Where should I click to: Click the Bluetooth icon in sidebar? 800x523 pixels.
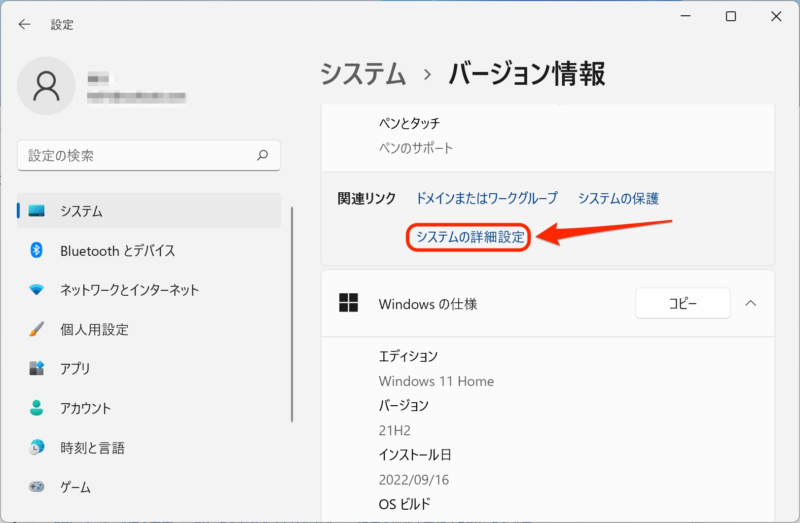(x=36, y=250)
